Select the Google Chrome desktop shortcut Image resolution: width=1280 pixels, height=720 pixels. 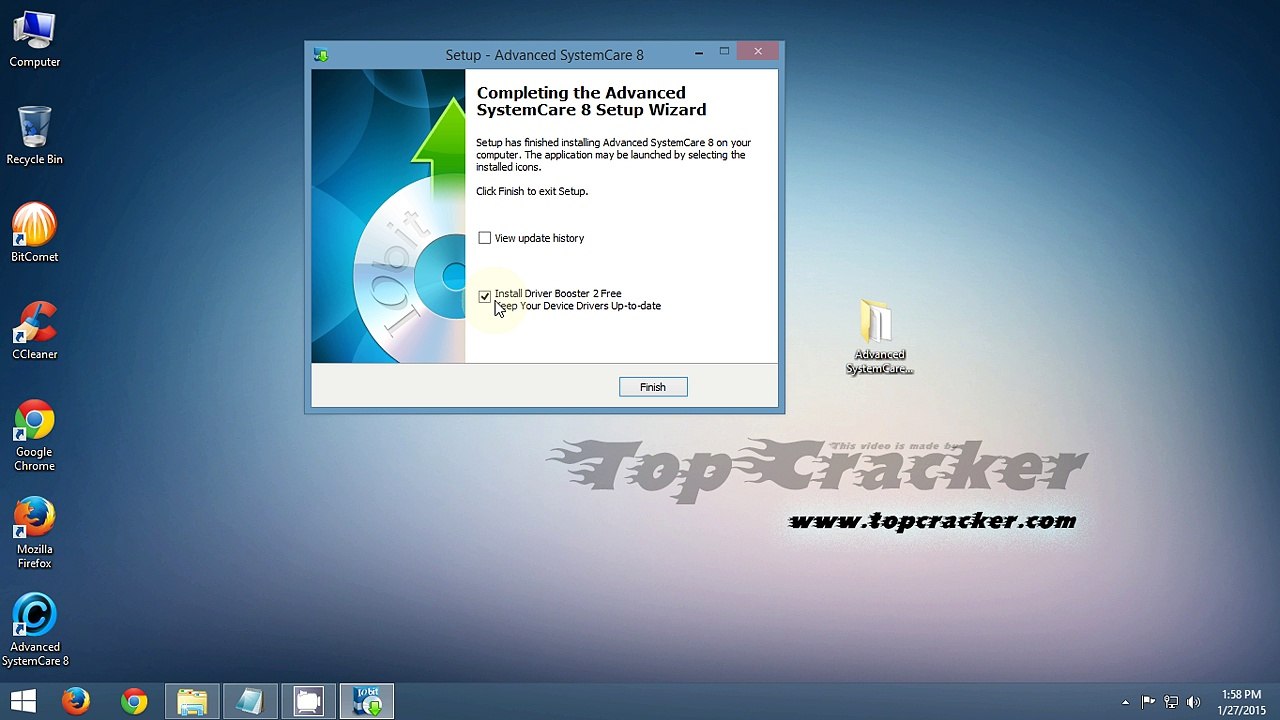coord(35,436)
